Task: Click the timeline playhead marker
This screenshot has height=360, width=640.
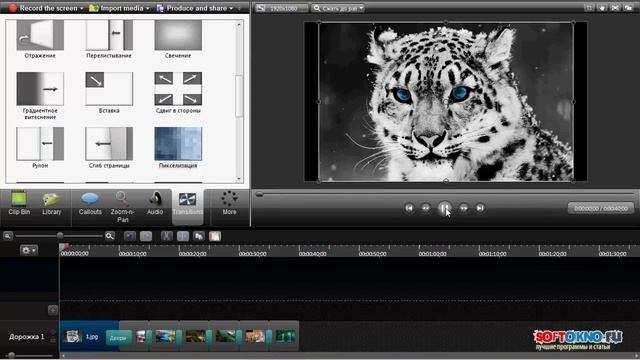Action: click(63, 246)
